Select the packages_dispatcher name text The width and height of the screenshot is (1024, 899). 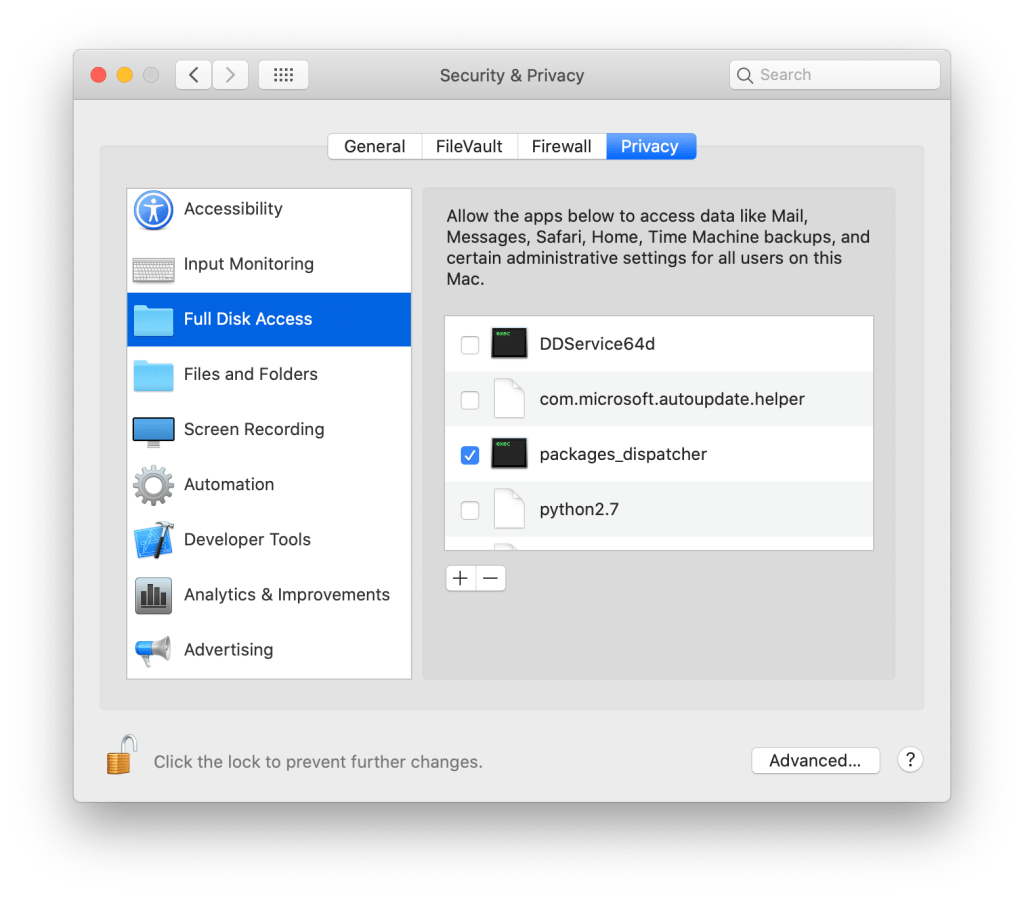click(x=623, y=454)
